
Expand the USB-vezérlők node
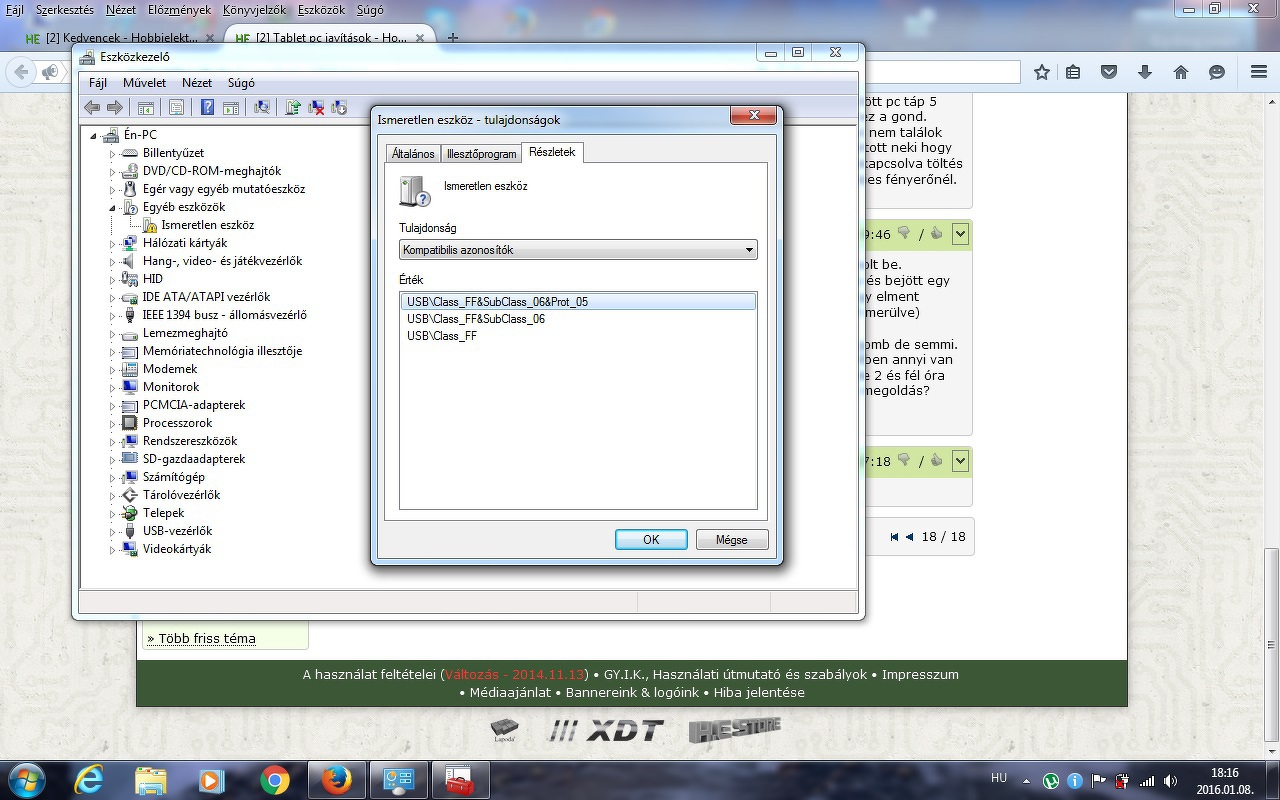(x=113, y=531)
